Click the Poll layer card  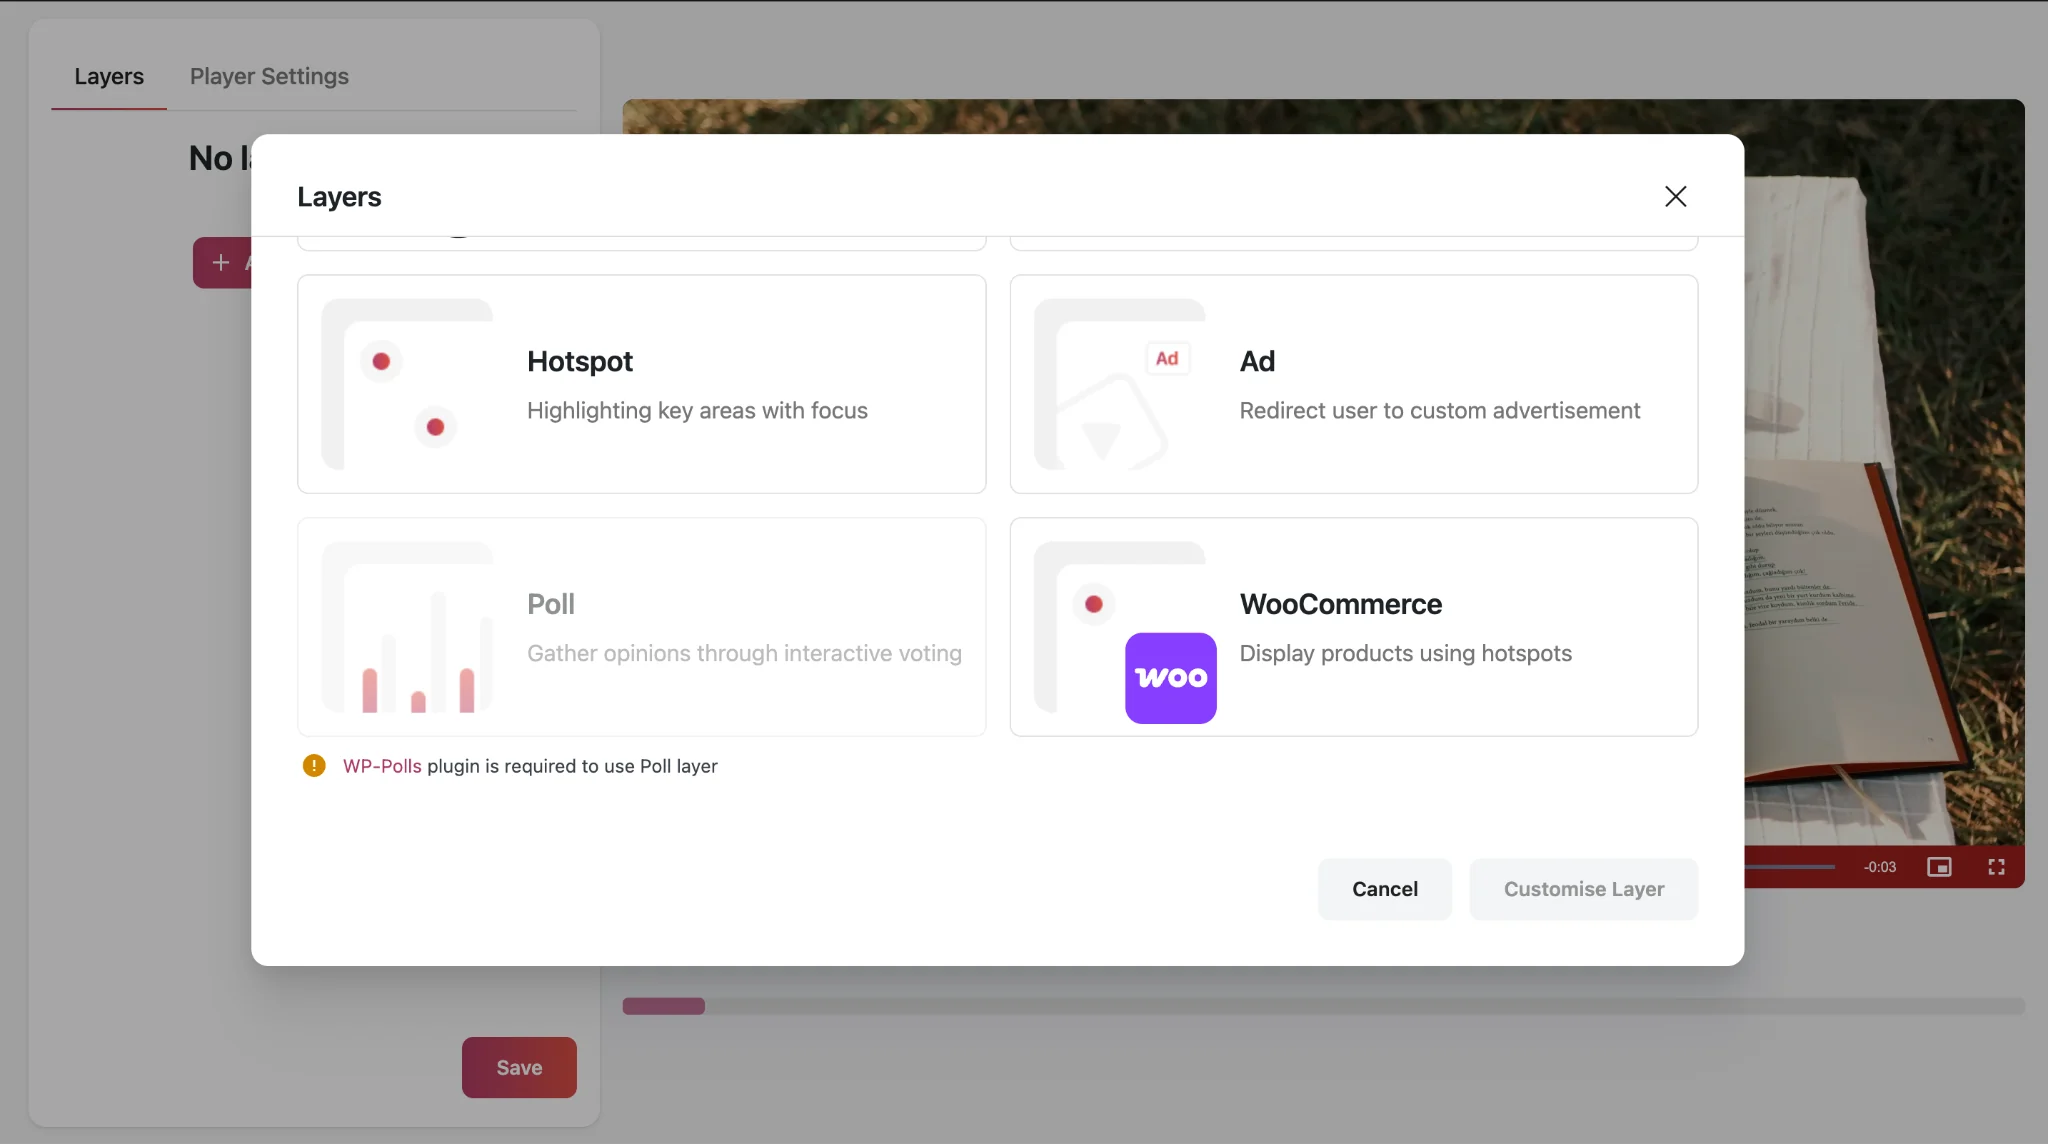642,627
